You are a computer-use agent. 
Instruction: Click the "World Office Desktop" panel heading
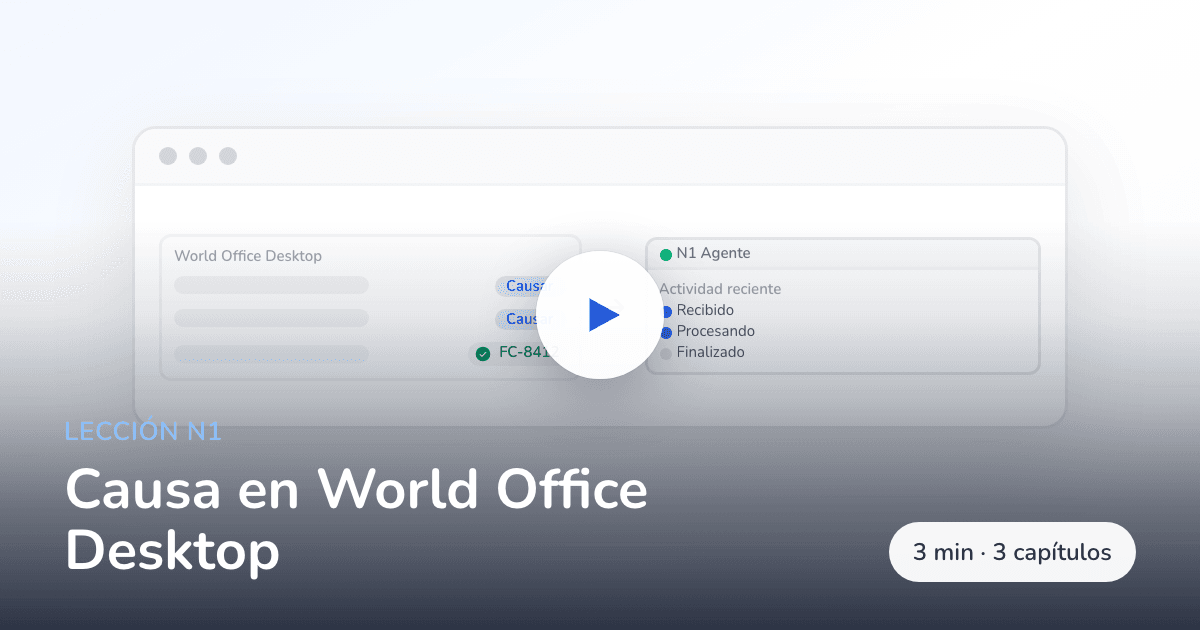point(248,256)
